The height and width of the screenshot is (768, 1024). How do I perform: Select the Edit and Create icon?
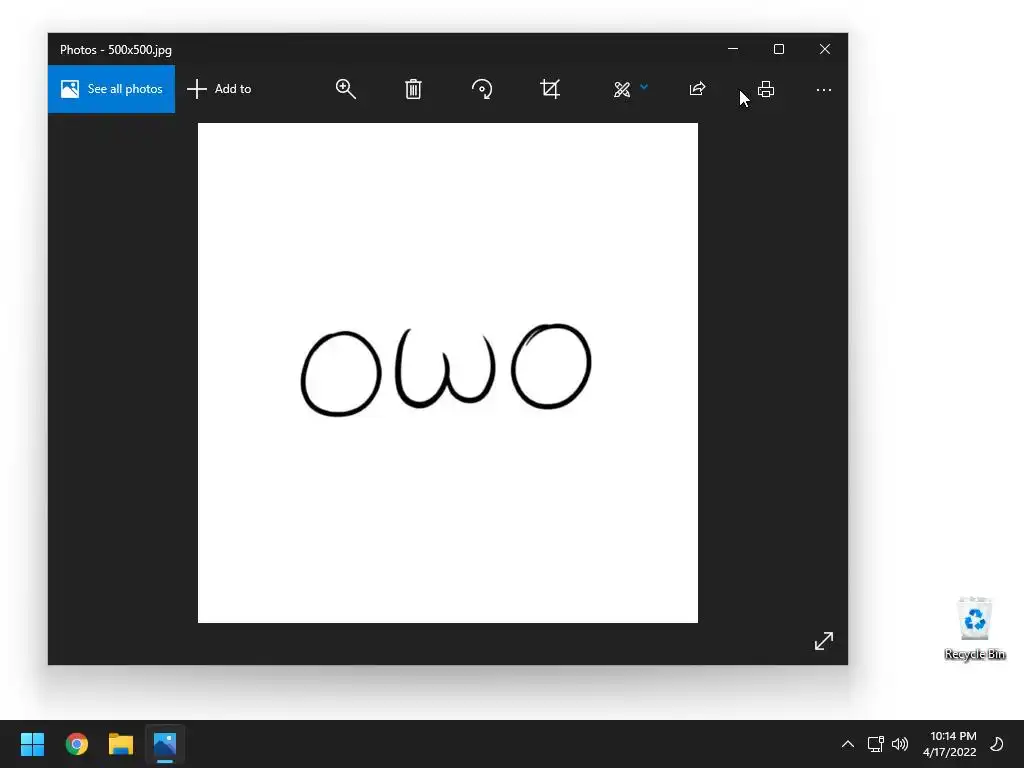point(622,89)
